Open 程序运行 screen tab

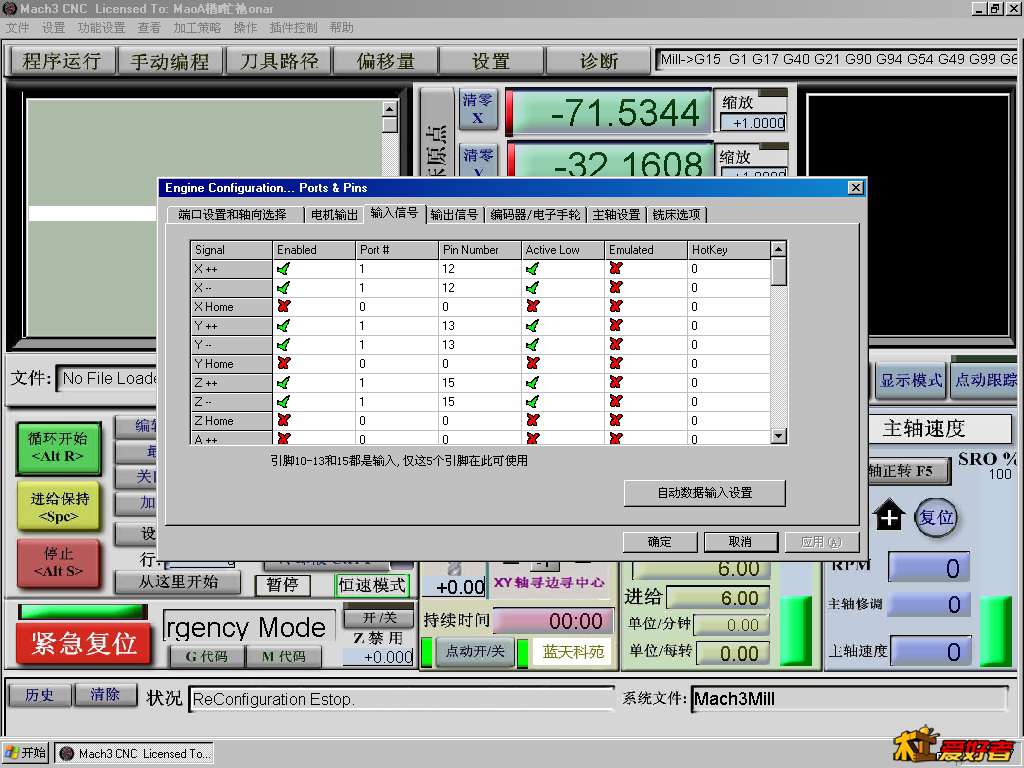pos(63,61)
